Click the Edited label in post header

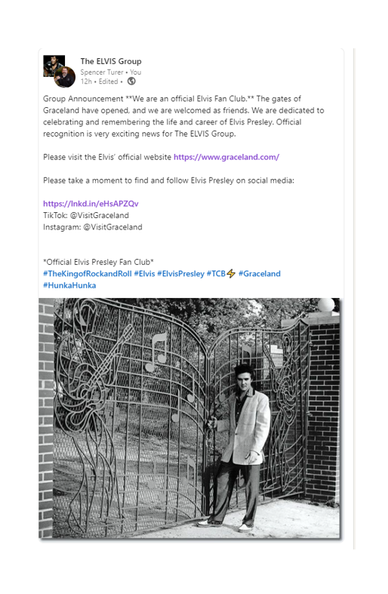(x=108, y=81)
